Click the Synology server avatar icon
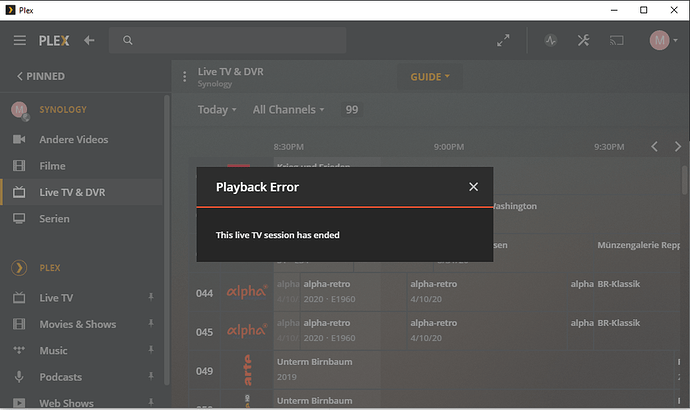 point(20,110)
